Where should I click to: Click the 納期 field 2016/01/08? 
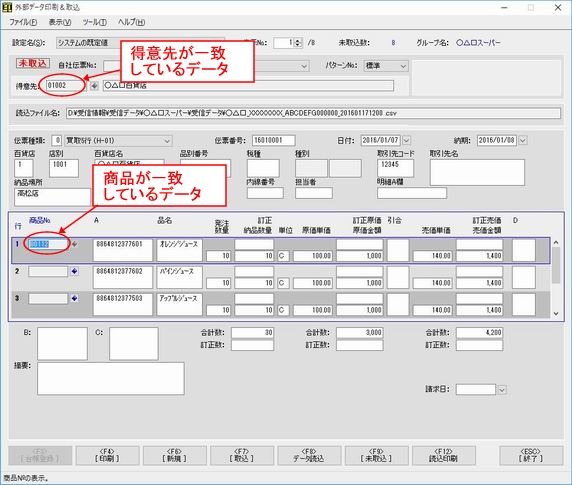click(x=497, y=140)
